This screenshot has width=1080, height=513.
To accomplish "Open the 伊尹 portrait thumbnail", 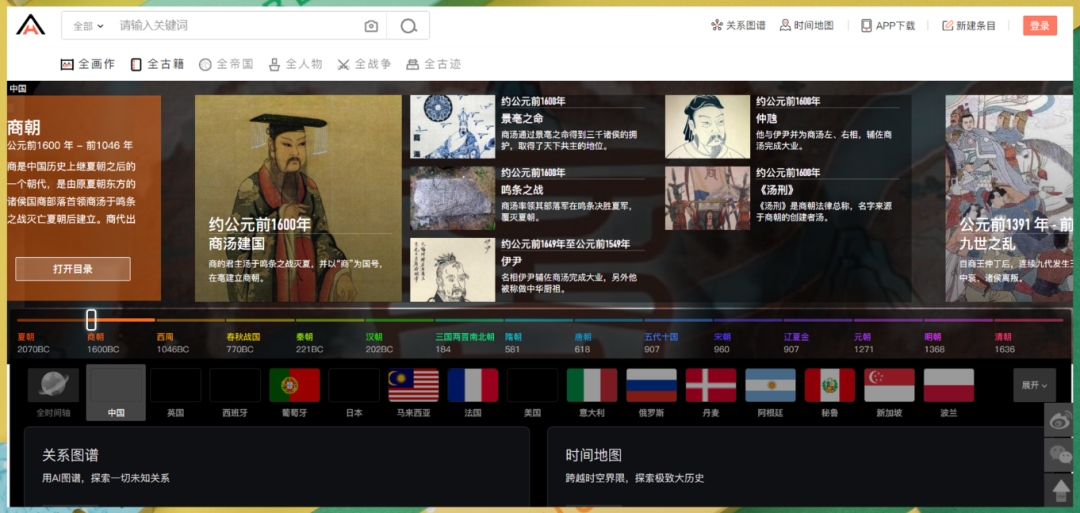I will [453, 270].
